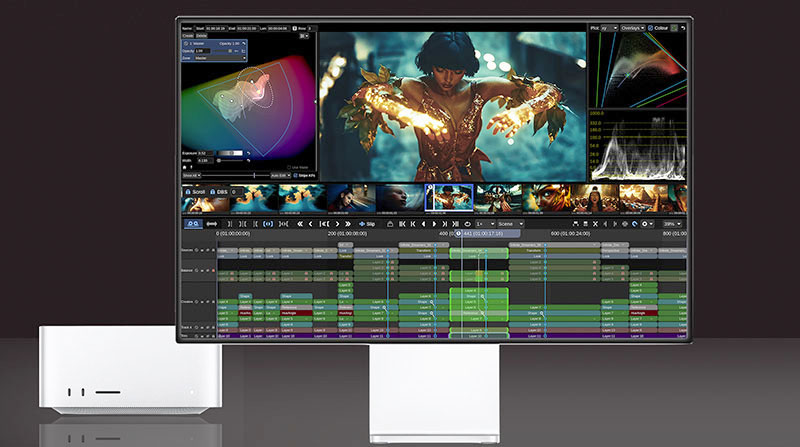800x447 pixels.
Task: Toggle the Row checkbox in top bar
Action: click(x=295, y=29)
